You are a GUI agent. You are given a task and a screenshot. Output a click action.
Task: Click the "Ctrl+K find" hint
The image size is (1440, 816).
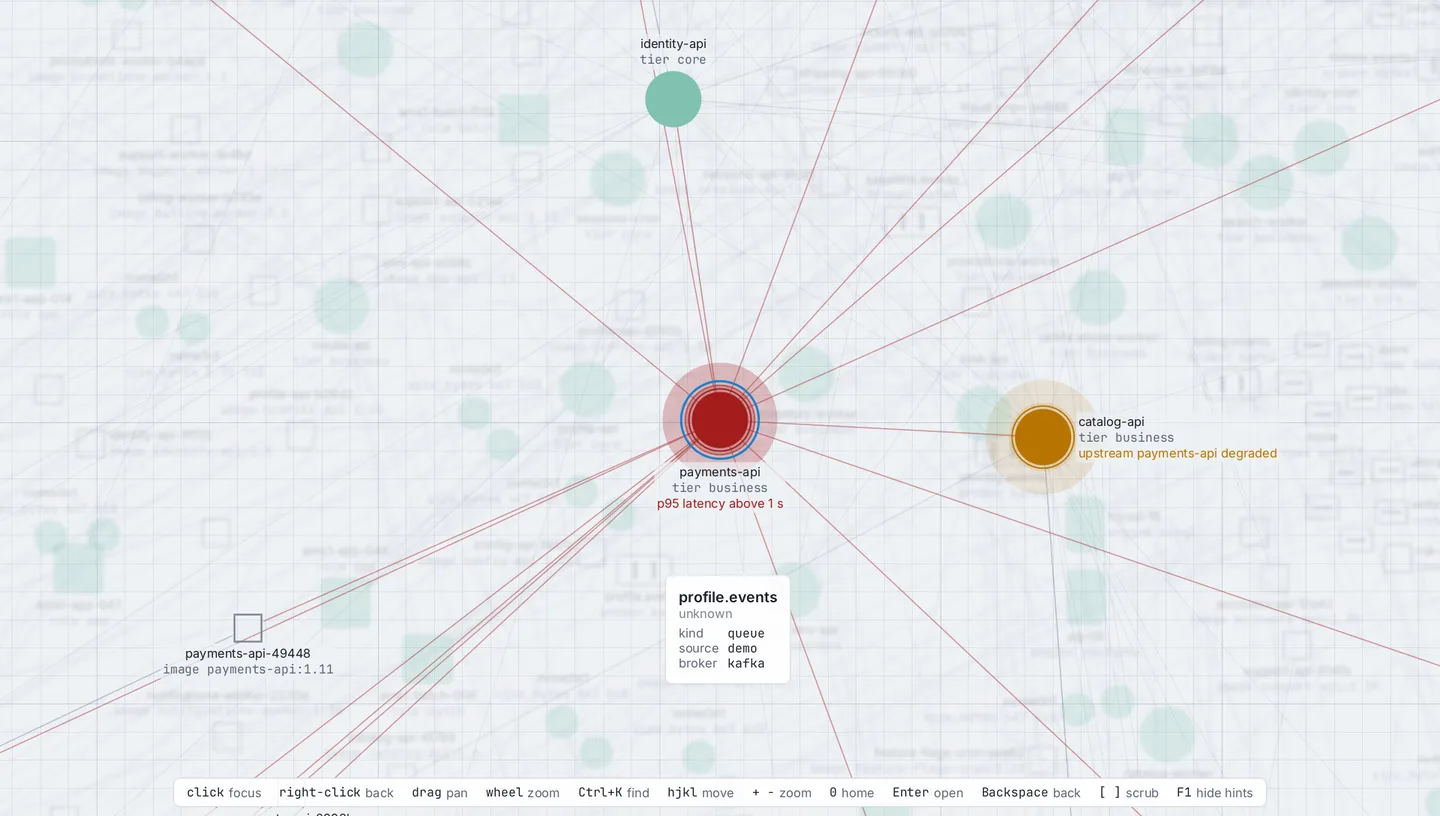(x=614, y=793)
